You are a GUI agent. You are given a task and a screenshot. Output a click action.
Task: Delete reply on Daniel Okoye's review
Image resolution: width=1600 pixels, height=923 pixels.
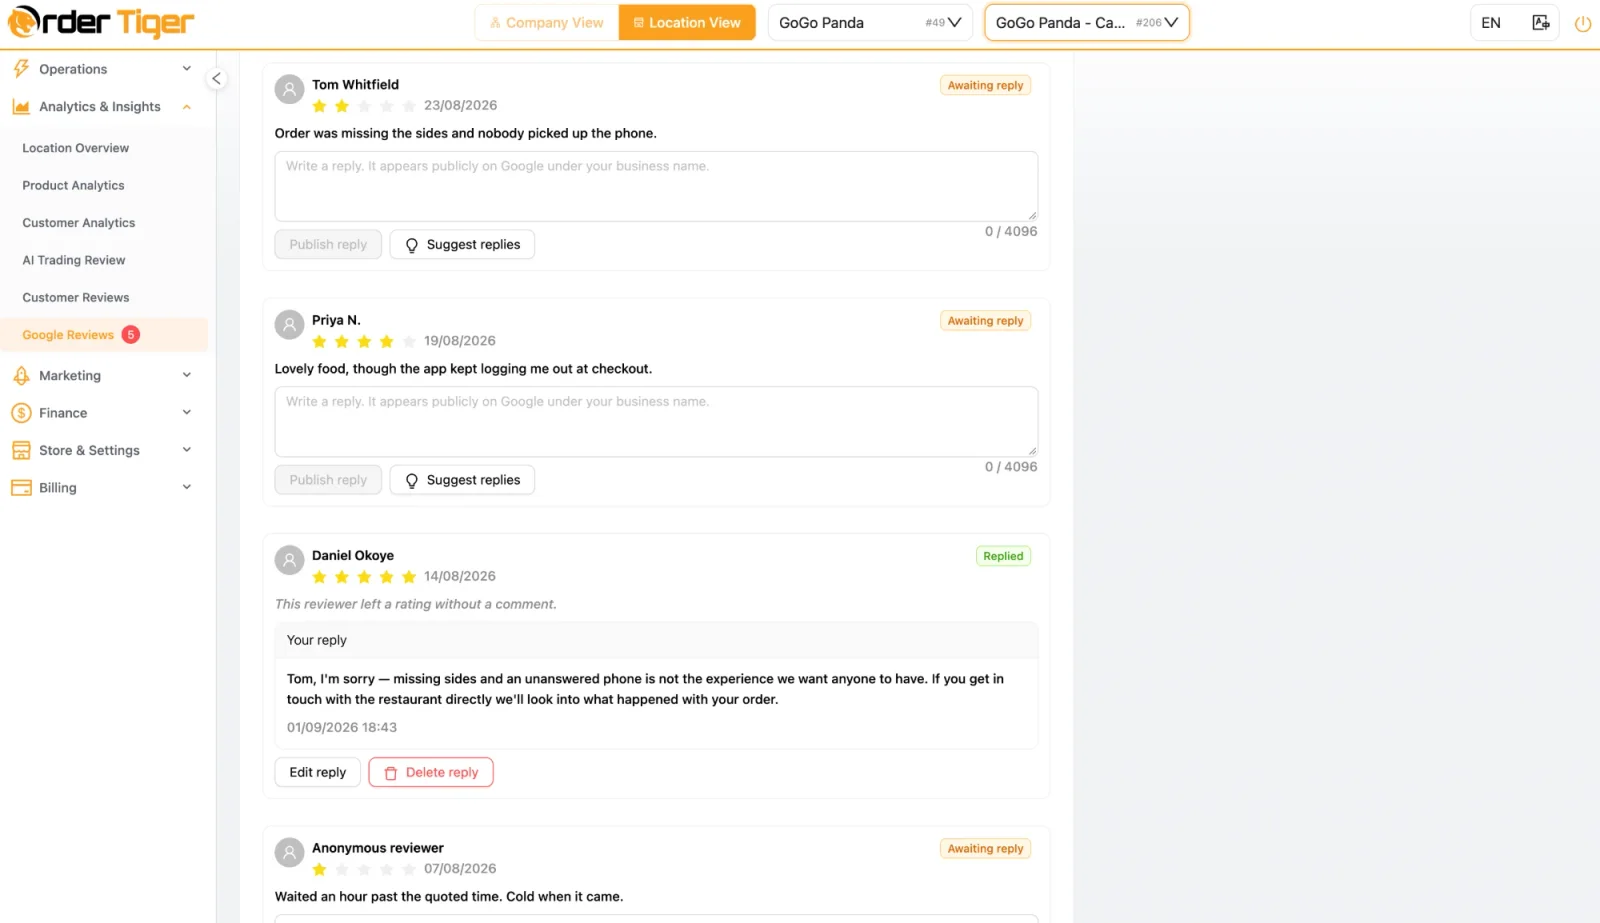click(x=431, y=772)
